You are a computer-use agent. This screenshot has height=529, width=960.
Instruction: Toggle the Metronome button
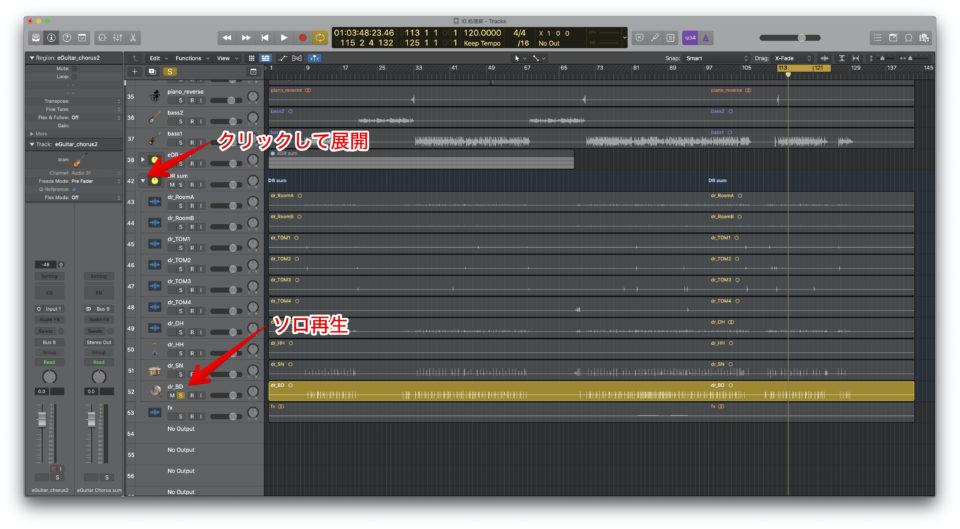pos(707,37)
